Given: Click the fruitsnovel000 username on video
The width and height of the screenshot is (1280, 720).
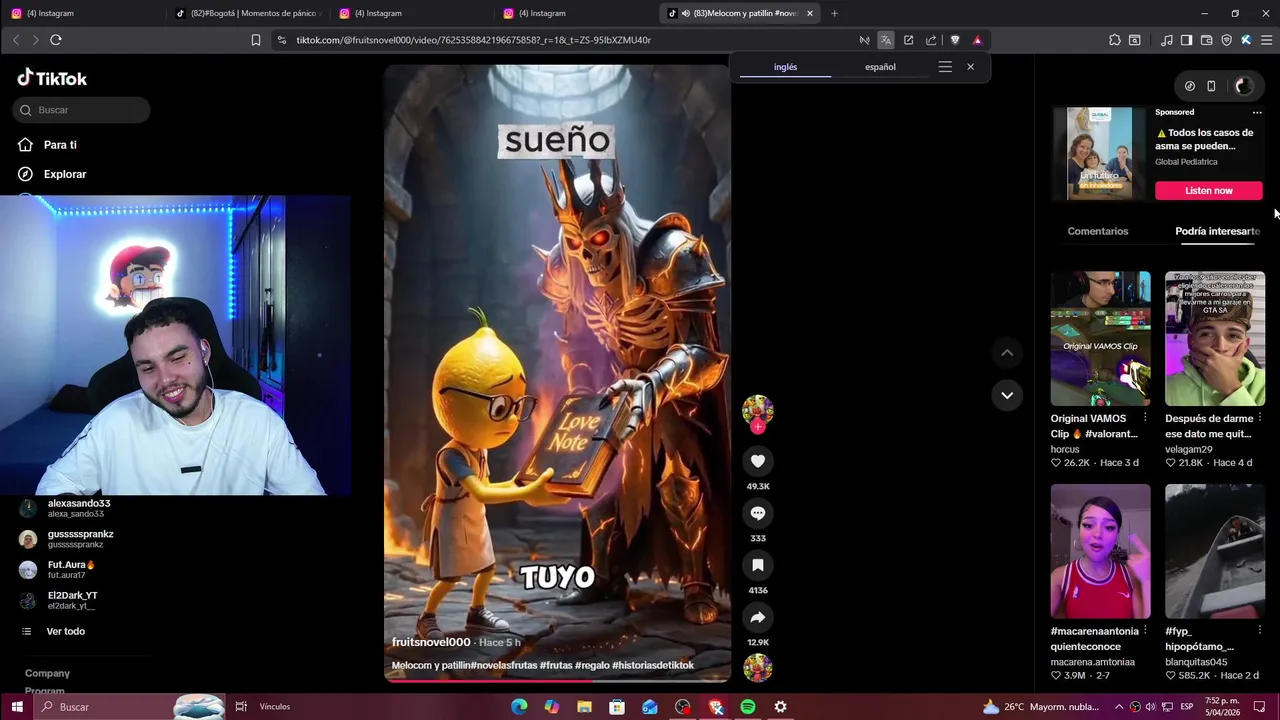Looking at the screenshot, I should point(431,642).
